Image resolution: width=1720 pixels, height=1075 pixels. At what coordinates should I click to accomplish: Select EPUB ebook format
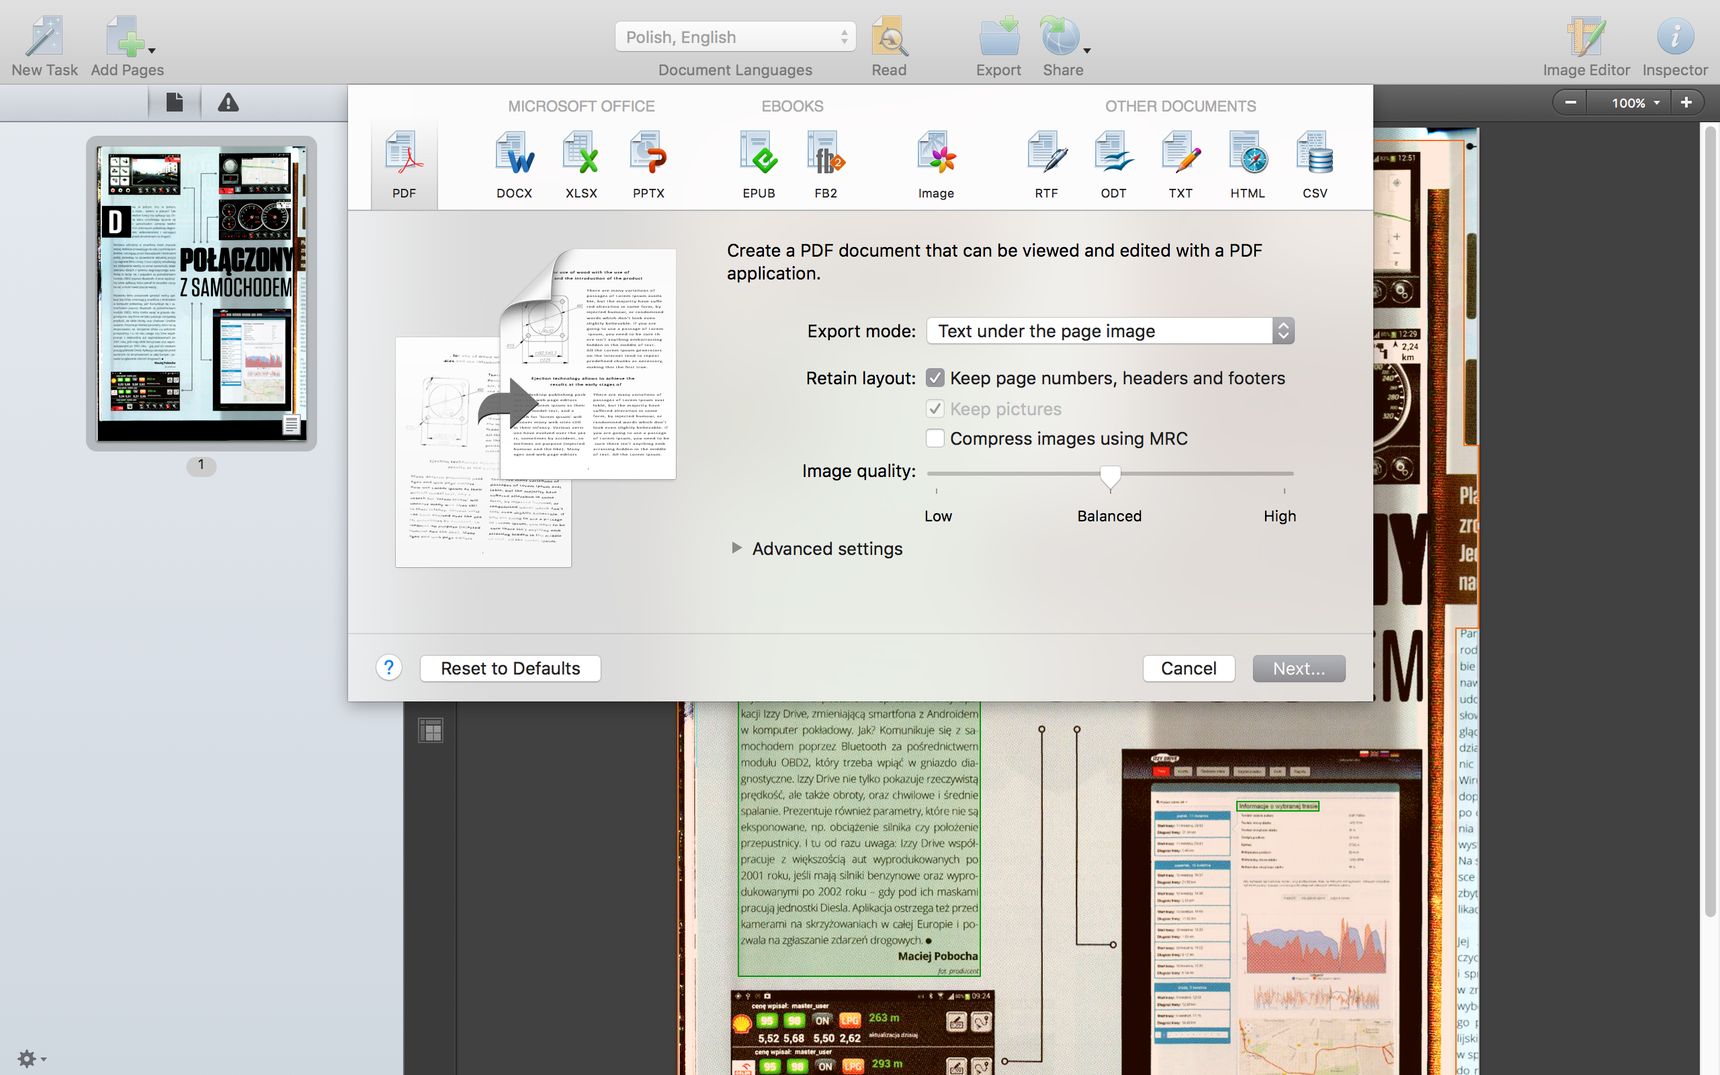759,164
